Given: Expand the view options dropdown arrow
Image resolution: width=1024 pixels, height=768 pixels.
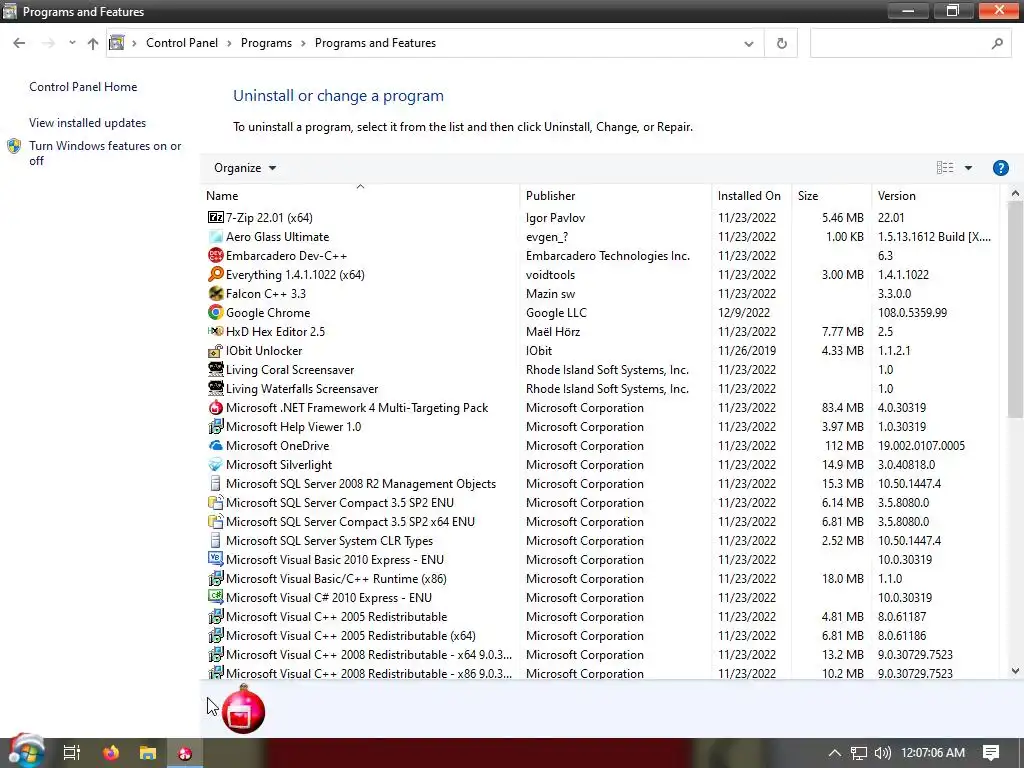Looking at the screenshot, I should (968, 168).
